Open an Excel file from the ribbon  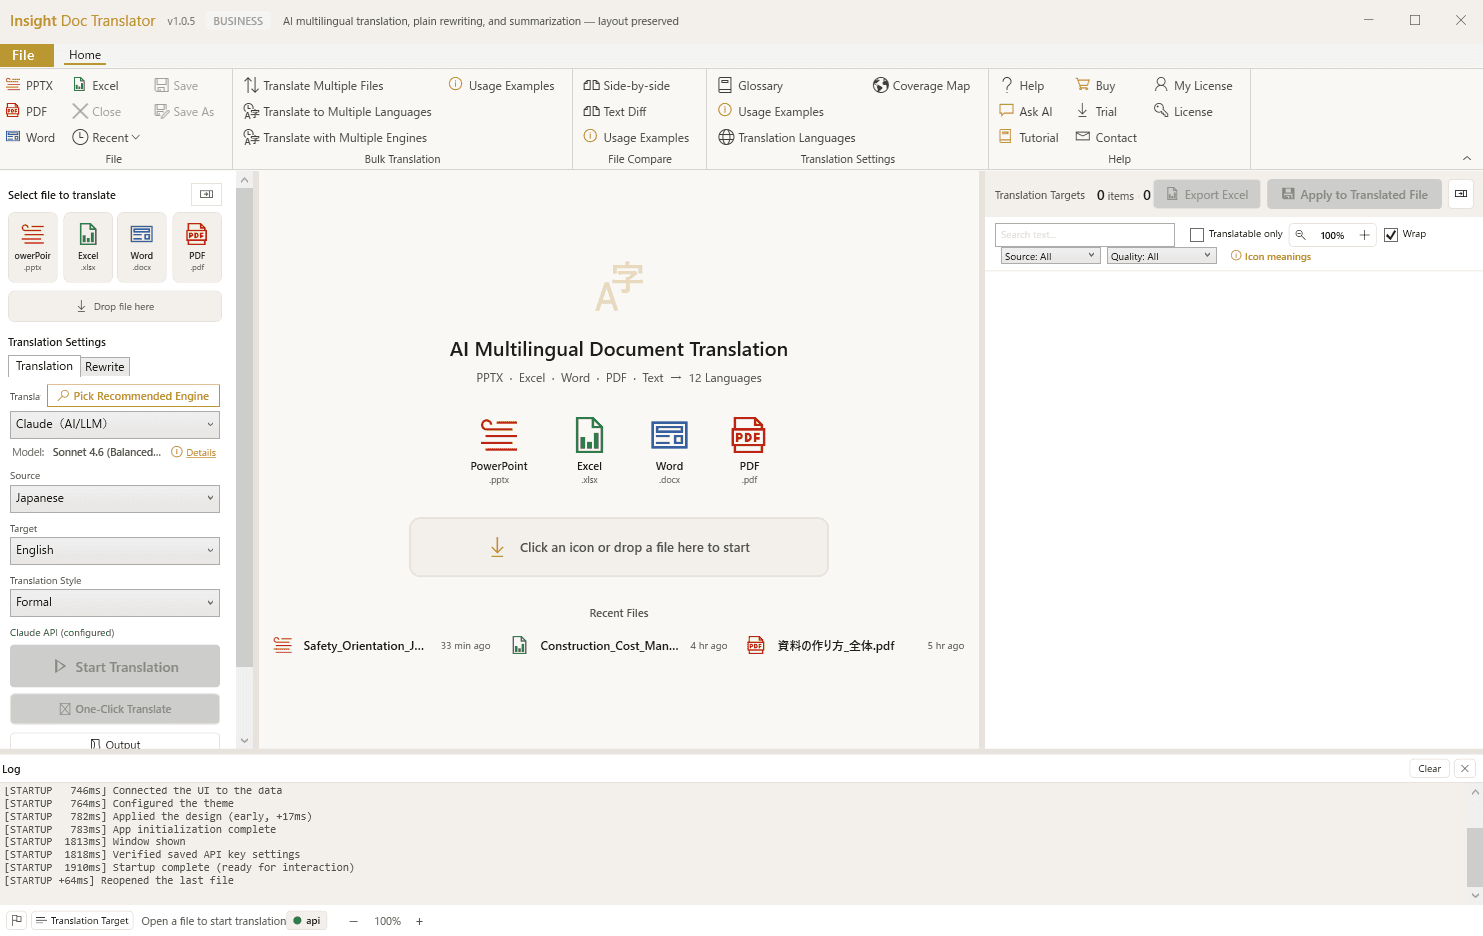tap(96, 86)
